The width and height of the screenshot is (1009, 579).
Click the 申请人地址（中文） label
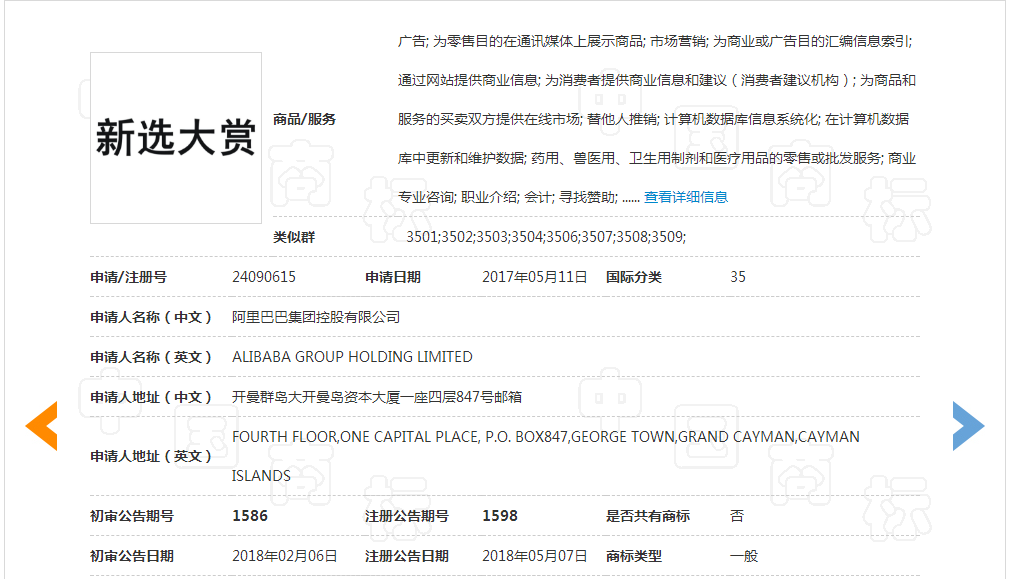tap(151, 397)
